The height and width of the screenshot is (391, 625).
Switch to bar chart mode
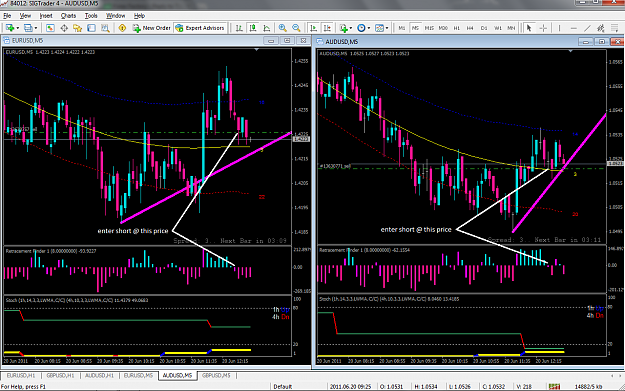[x=239, y=28]
